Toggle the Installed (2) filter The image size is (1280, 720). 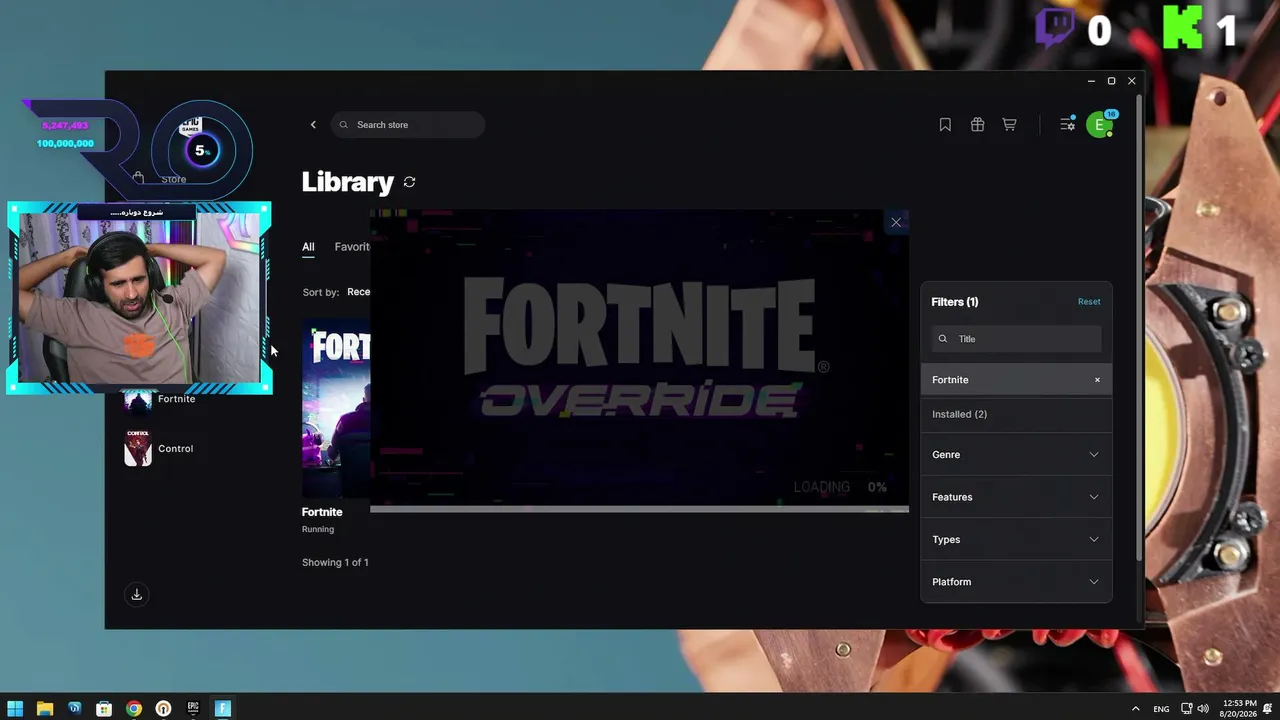(1016, 414)
